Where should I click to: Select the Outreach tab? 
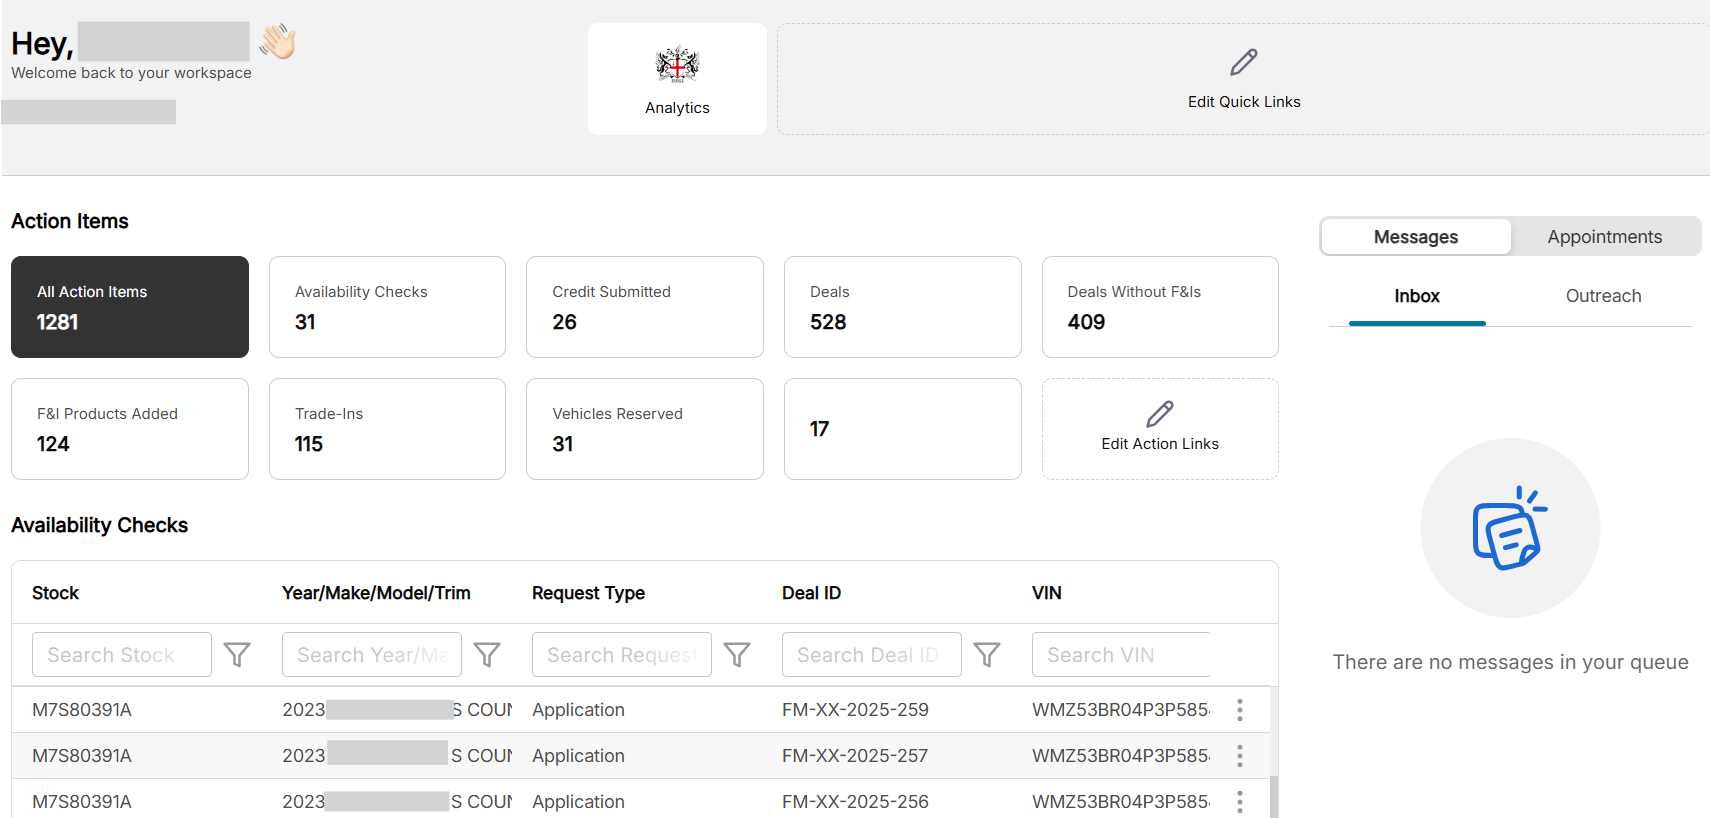point(1603,296)
